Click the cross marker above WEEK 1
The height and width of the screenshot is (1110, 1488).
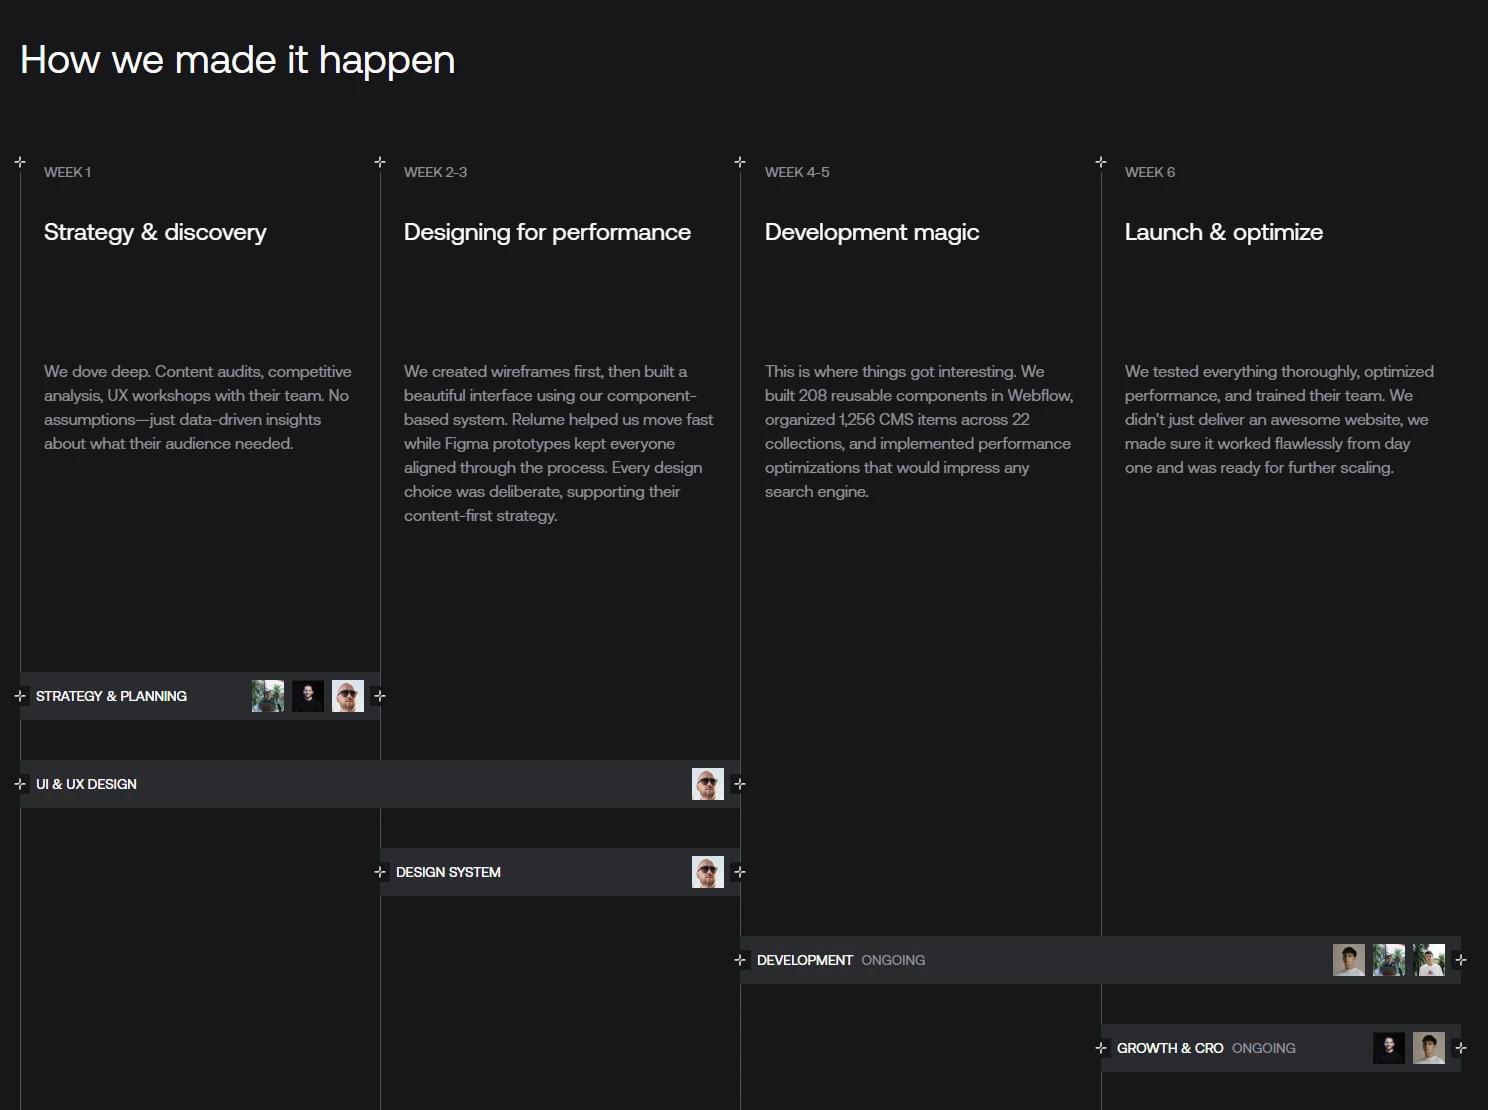[x=20, y=162]
